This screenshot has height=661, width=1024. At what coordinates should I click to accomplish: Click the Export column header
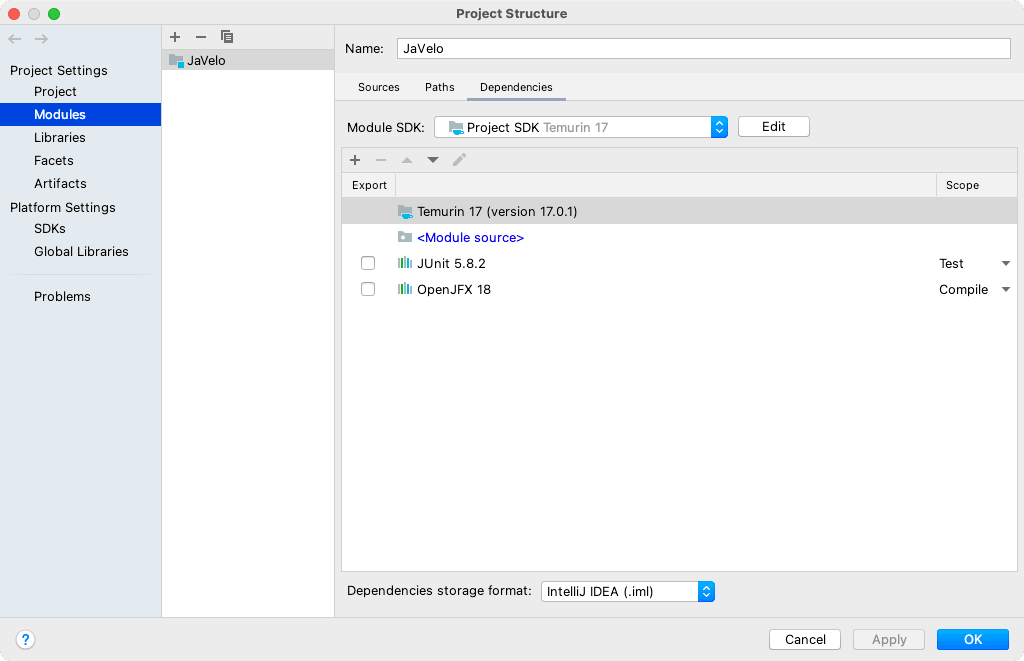point(369,185)
